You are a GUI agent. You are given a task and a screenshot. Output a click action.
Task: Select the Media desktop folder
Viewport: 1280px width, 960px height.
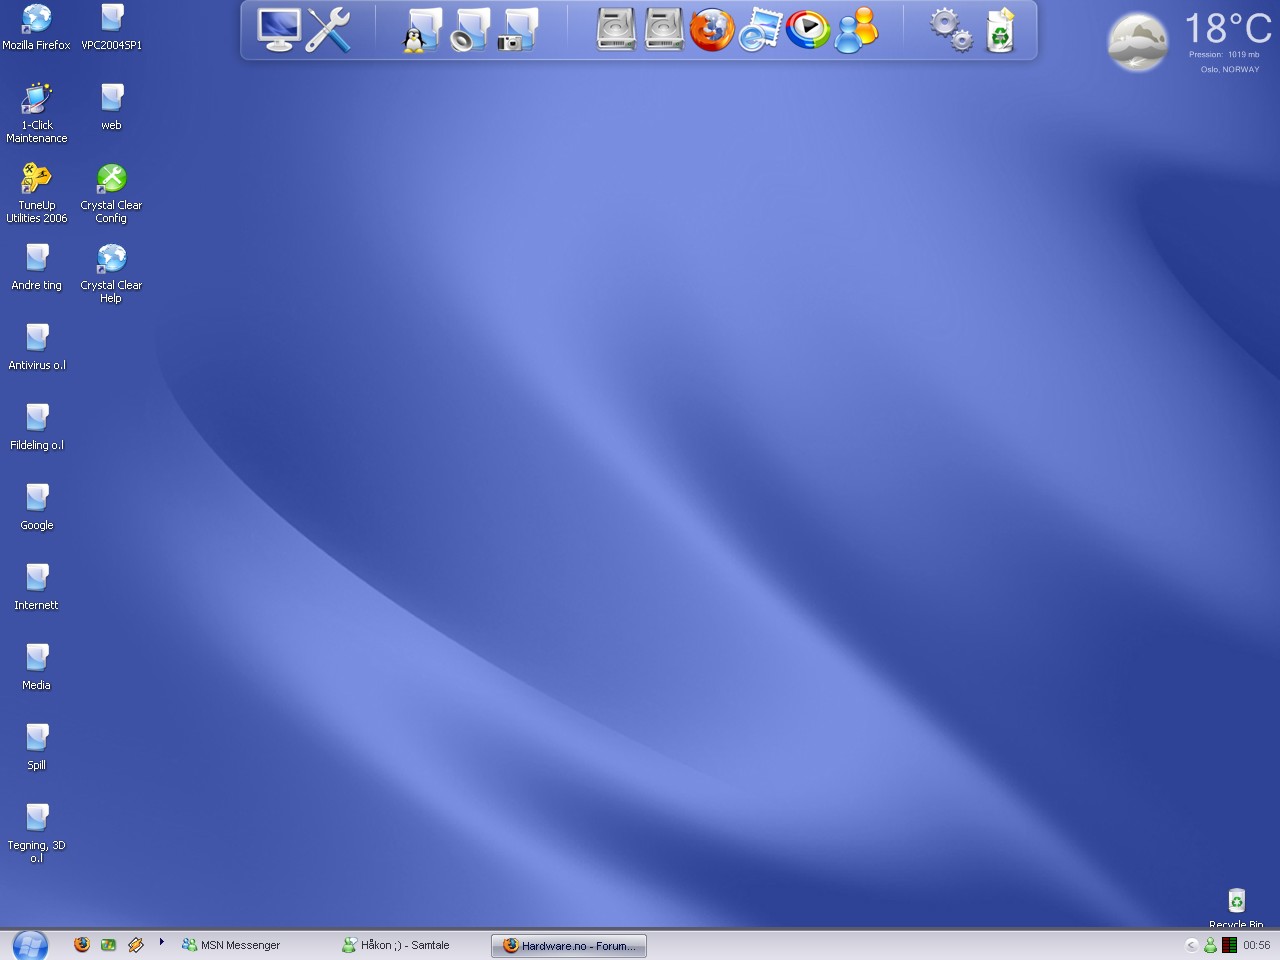click(37, 667)
